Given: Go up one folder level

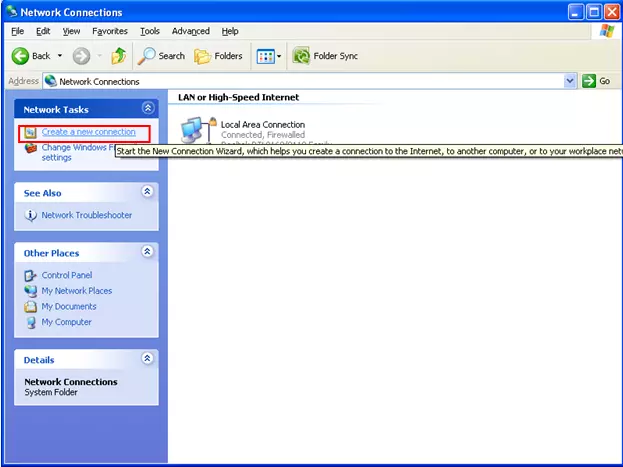Looking at the screenshot, I should (x=118, y=56).
